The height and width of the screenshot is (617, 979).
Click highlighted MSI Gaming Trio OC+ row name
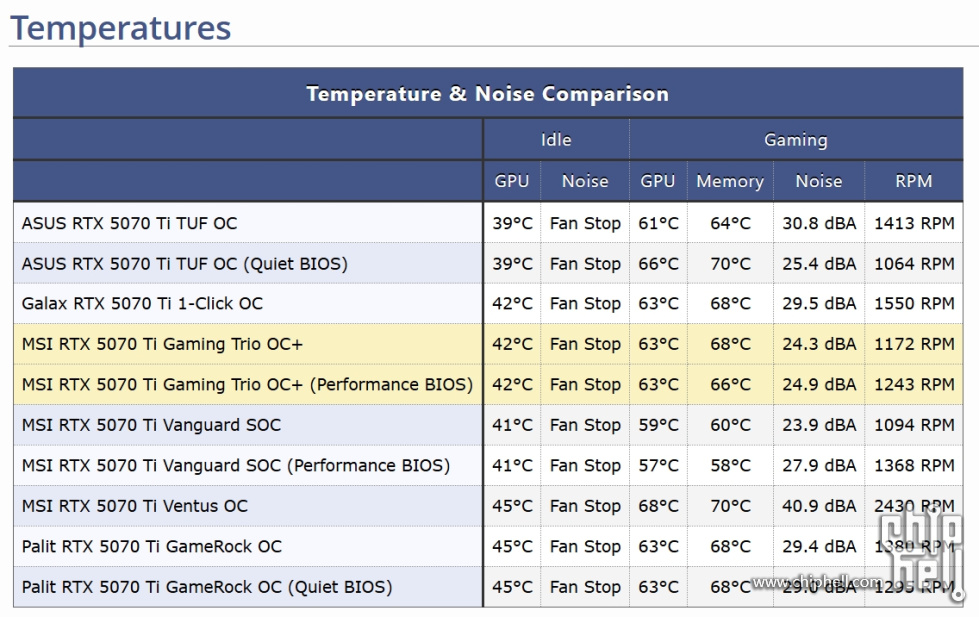pyautogui.click(x=162, y=344)
